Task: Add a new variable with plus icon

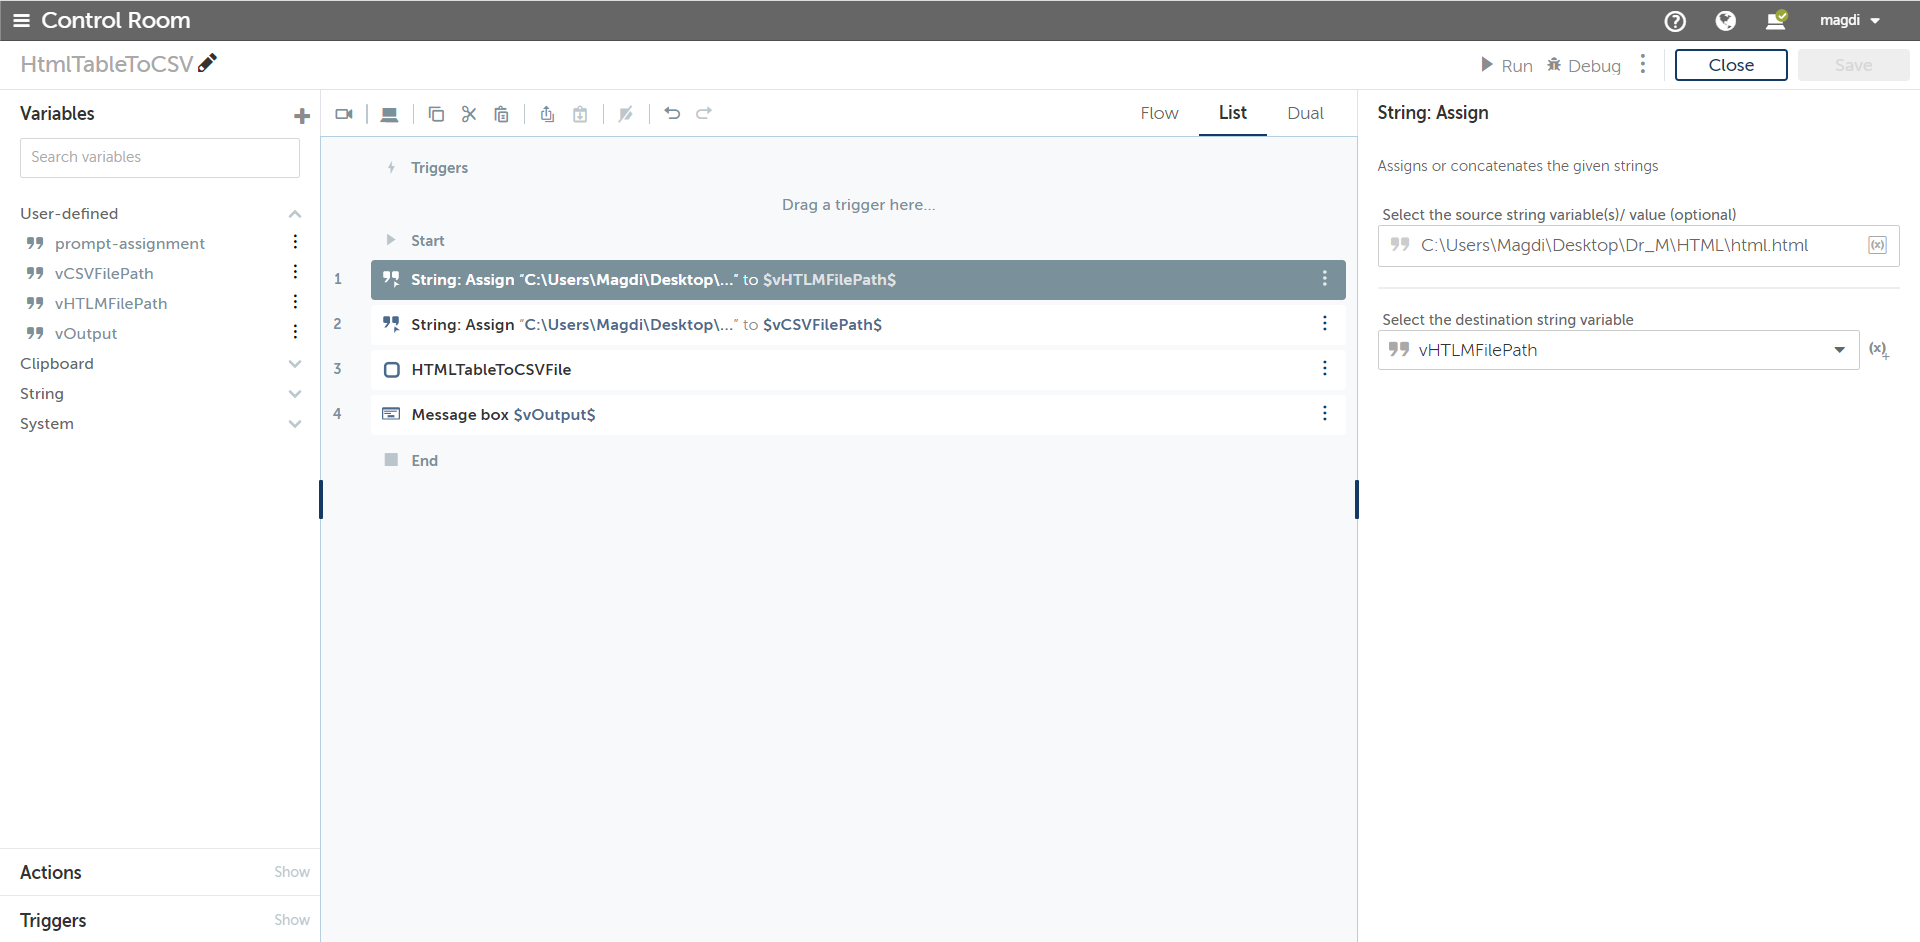Action: pyautogui.click(x=302, y=116)
